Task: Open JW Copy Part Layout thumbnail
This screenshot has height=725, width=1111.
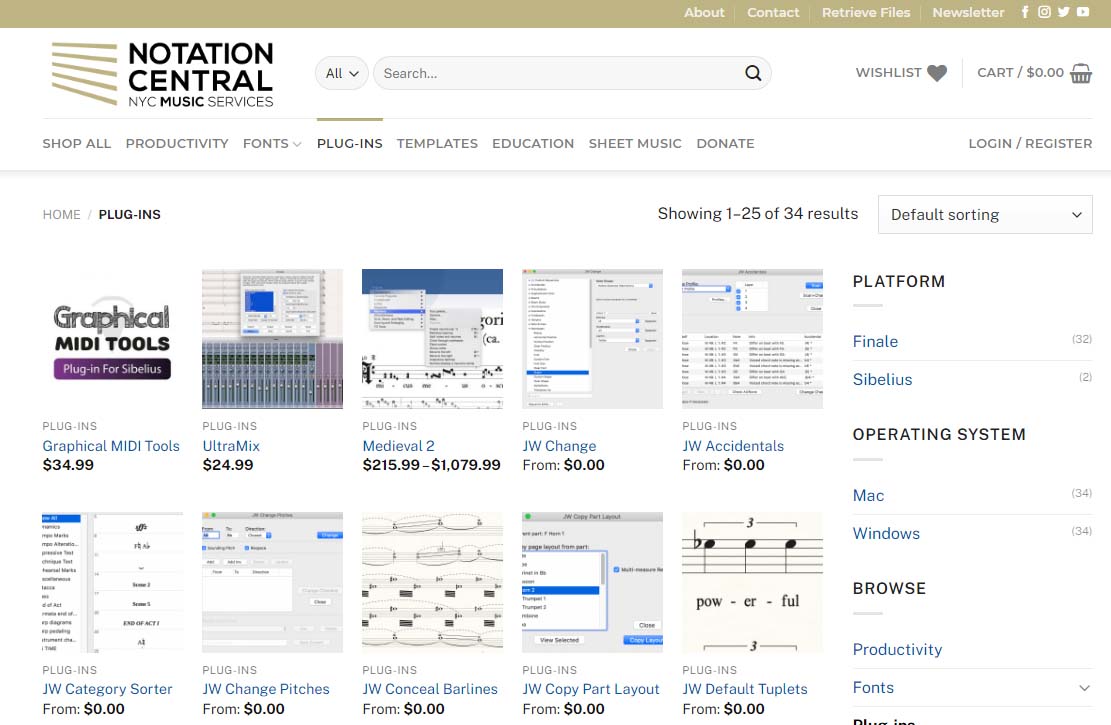Action: tap(592, 583)
